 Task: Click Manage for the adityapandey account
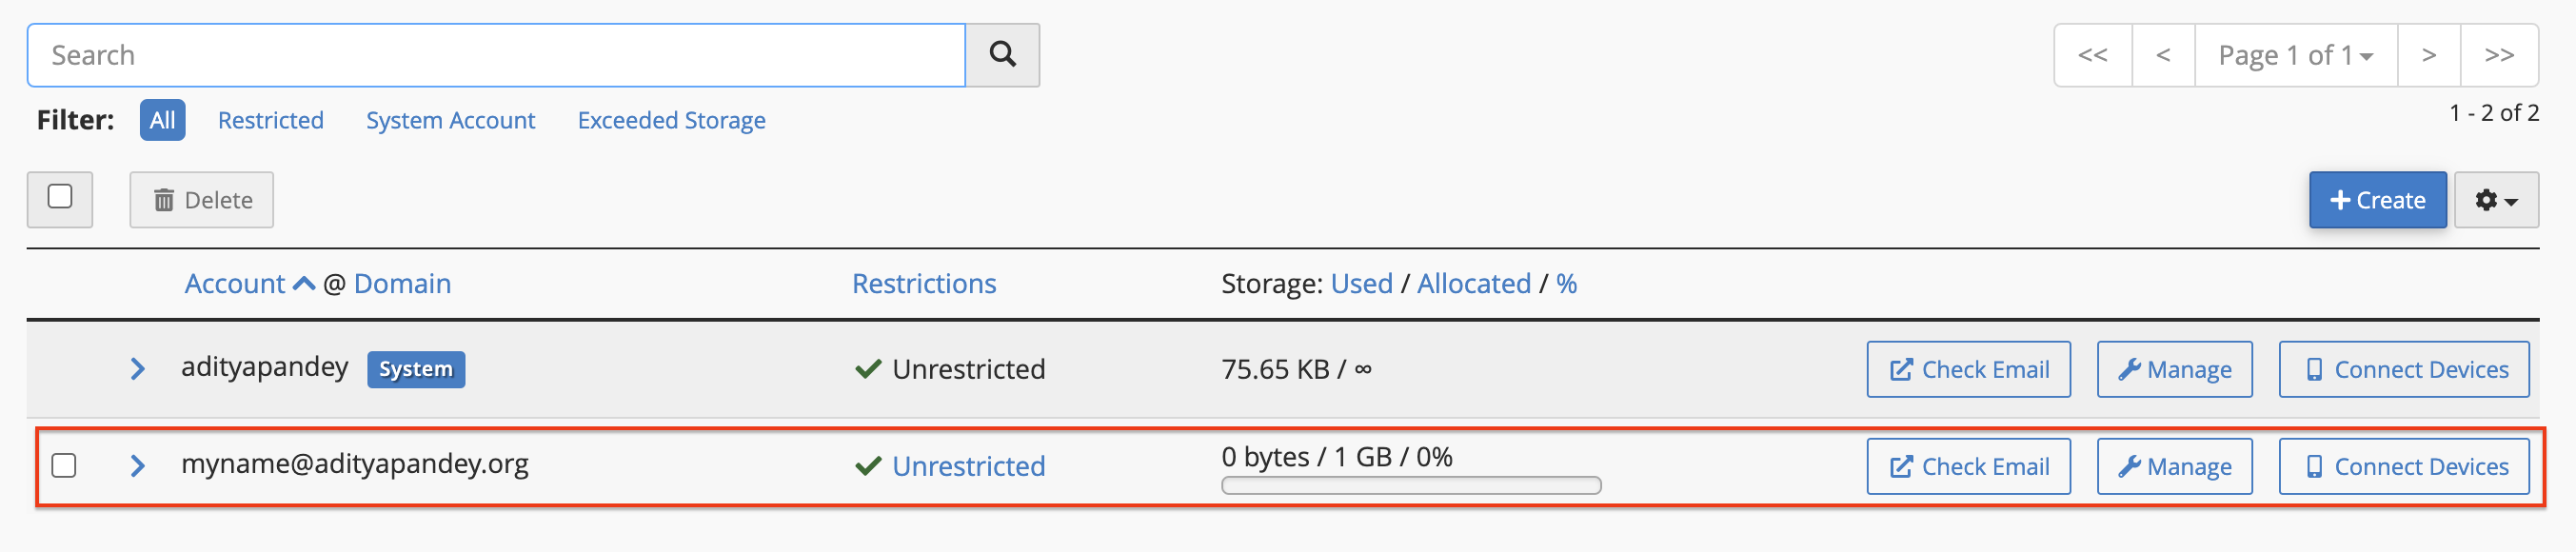2174,369
